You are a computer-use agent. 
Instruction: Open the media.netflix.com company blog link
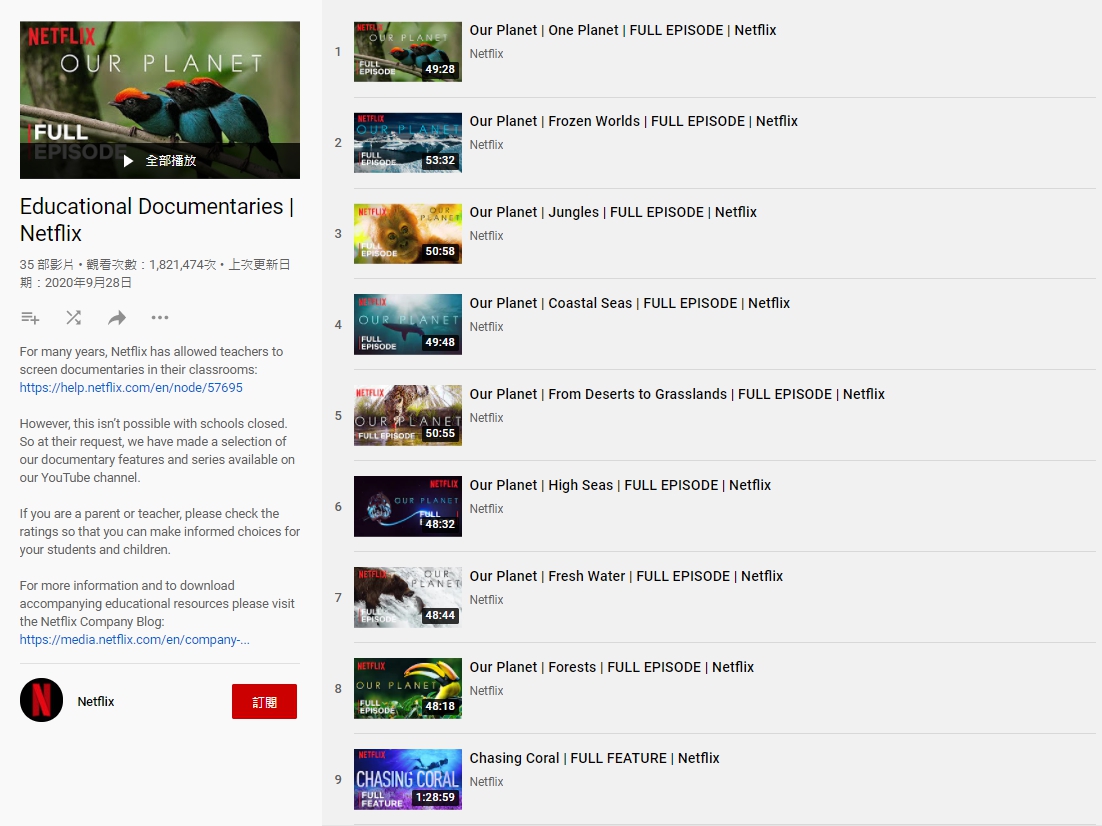coord(134,640)
